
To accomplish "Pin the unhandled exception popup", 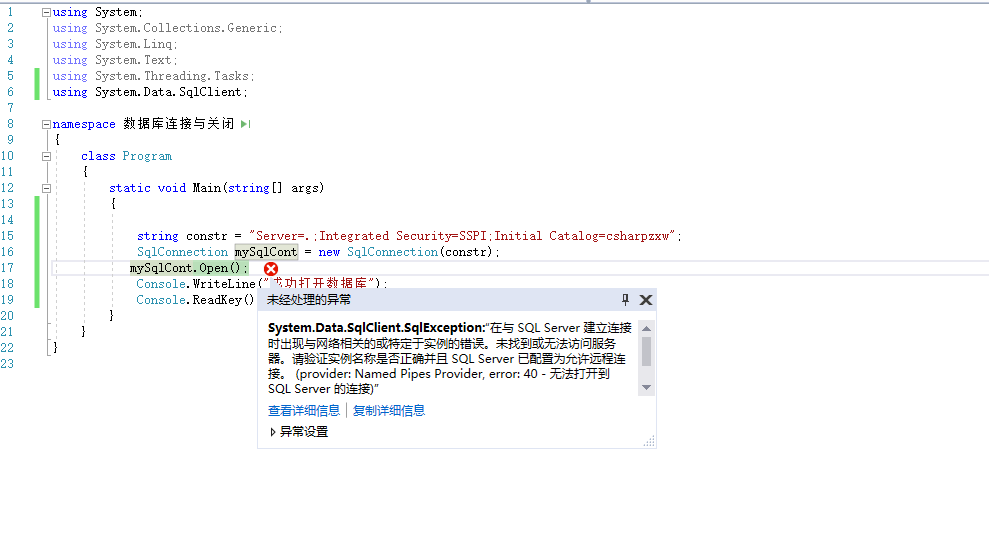I will (x=625, y=299).
